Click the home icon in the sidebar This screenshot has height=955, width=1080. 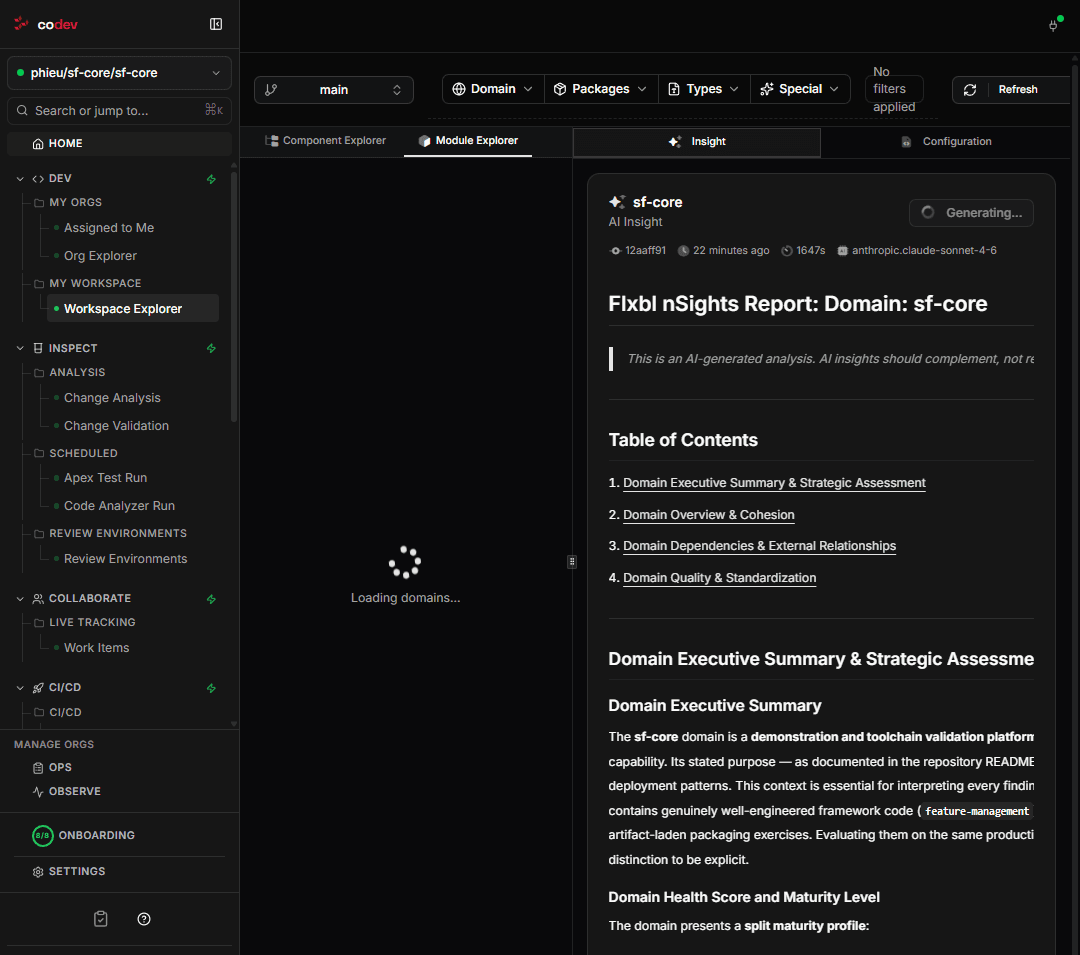click(38, 143)
